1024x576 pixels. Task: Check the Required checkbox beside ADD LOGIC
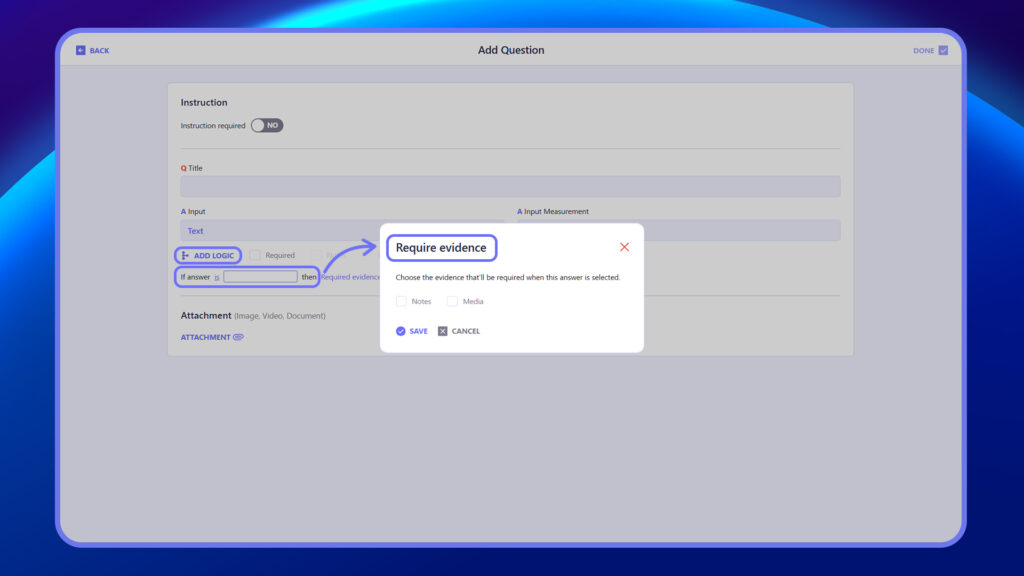255,255
